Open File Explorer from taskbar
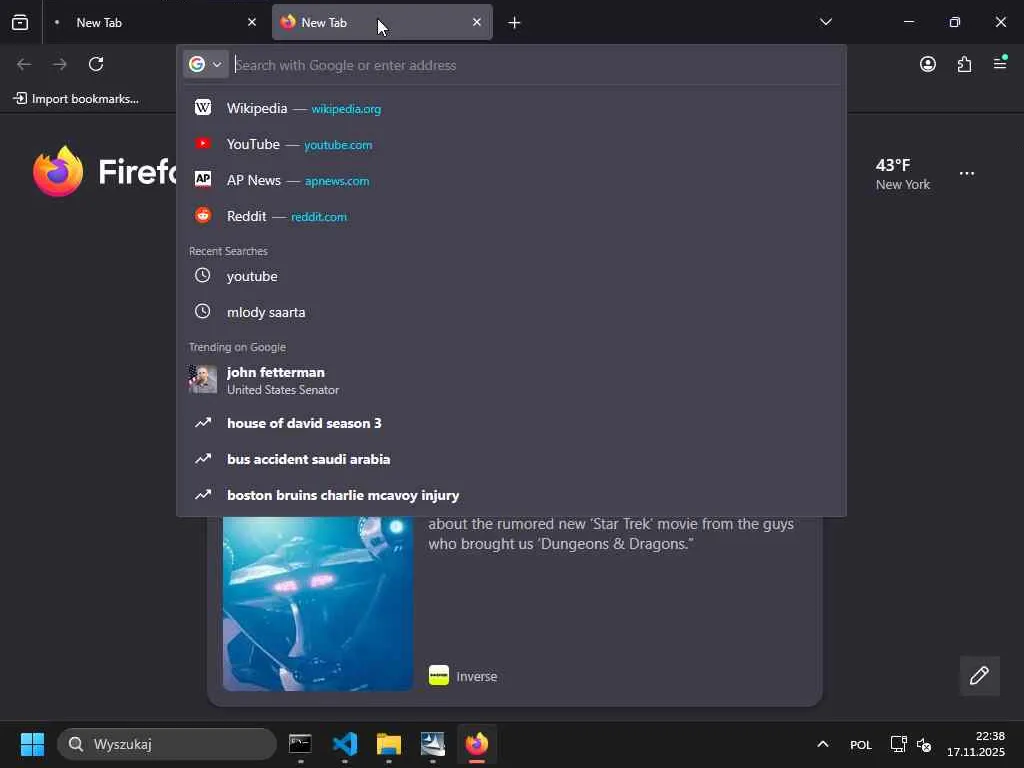Screen dimensions: 1024x768 (x=389, y=744)
